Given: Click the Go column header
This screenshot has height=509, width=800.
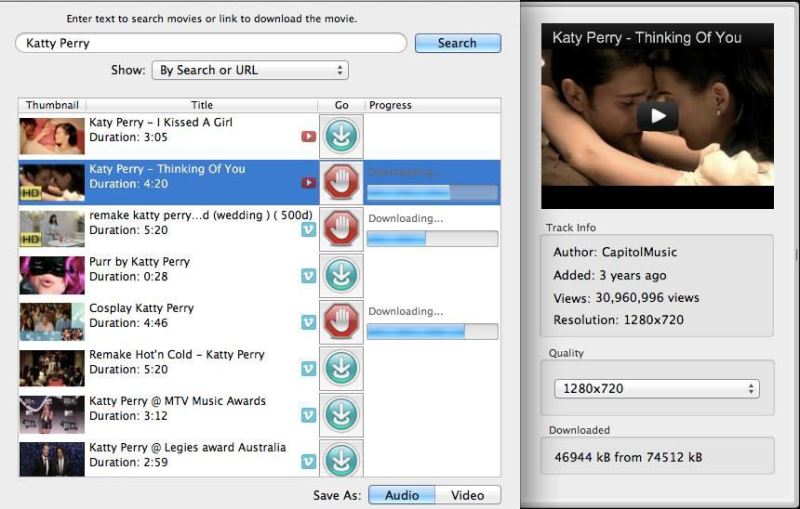Looking at the screenshot, I should pyautogui.click(x=341, y=105).
